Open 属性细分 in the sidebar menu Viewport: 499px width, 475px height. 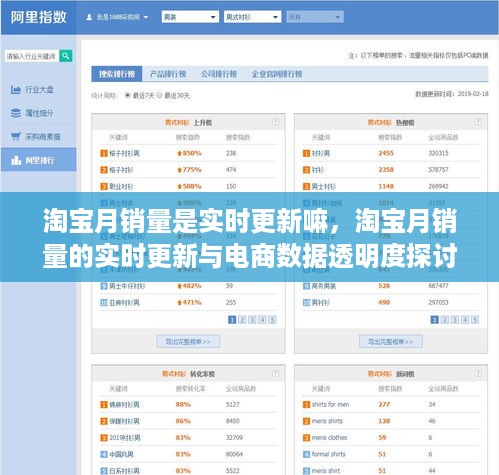[39, 113]
